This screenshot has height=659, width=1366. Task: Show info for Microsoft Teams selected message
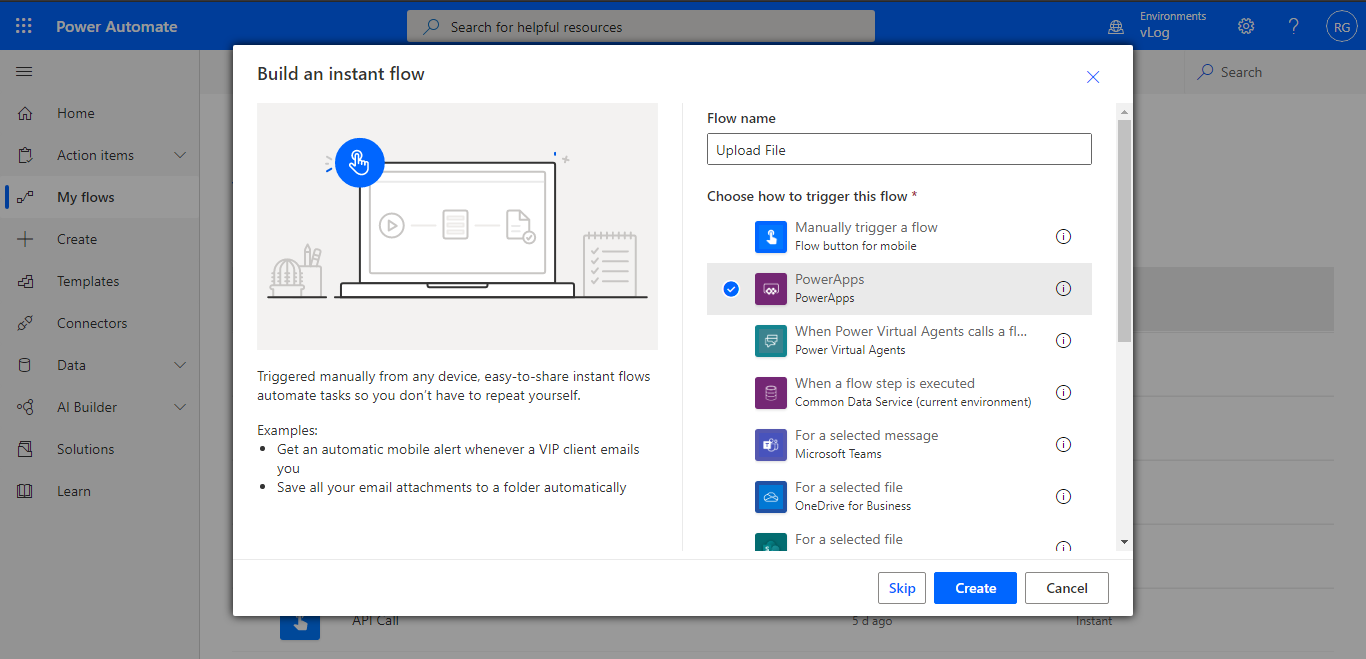(x=1063, y=445)
